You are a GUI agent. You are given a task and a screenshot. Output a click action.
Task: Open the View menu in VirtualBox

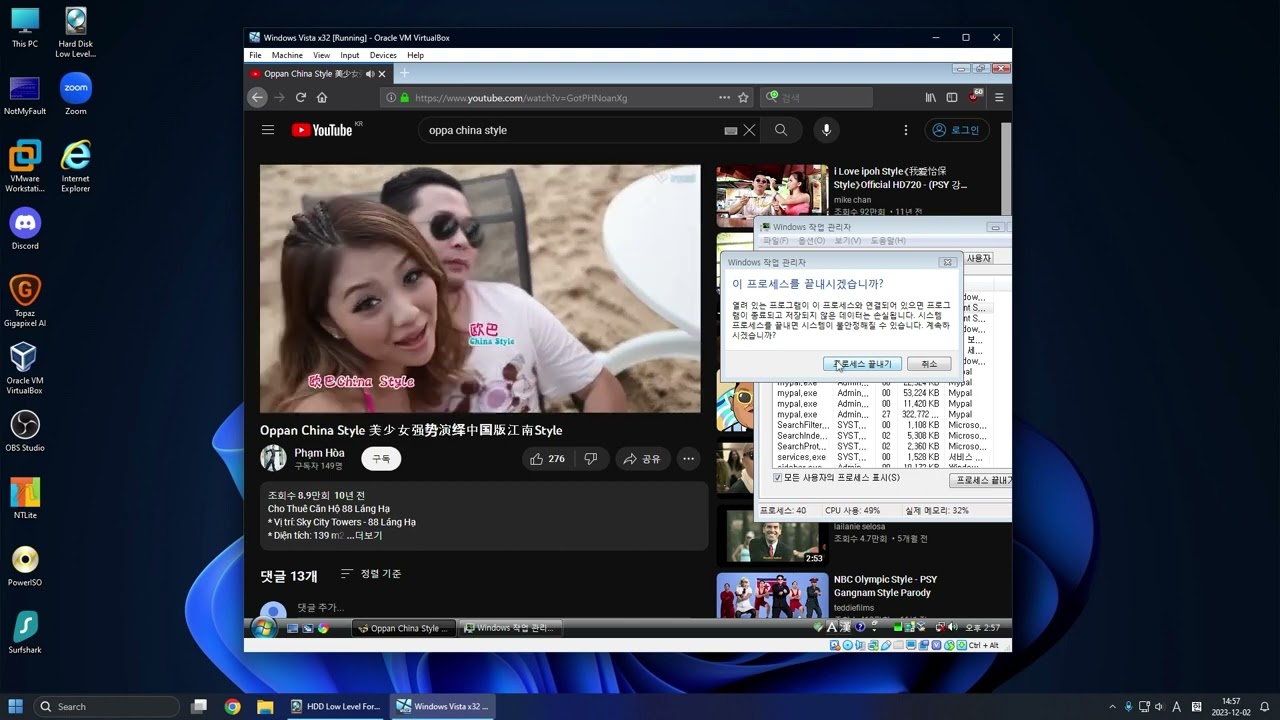point(321,56)
